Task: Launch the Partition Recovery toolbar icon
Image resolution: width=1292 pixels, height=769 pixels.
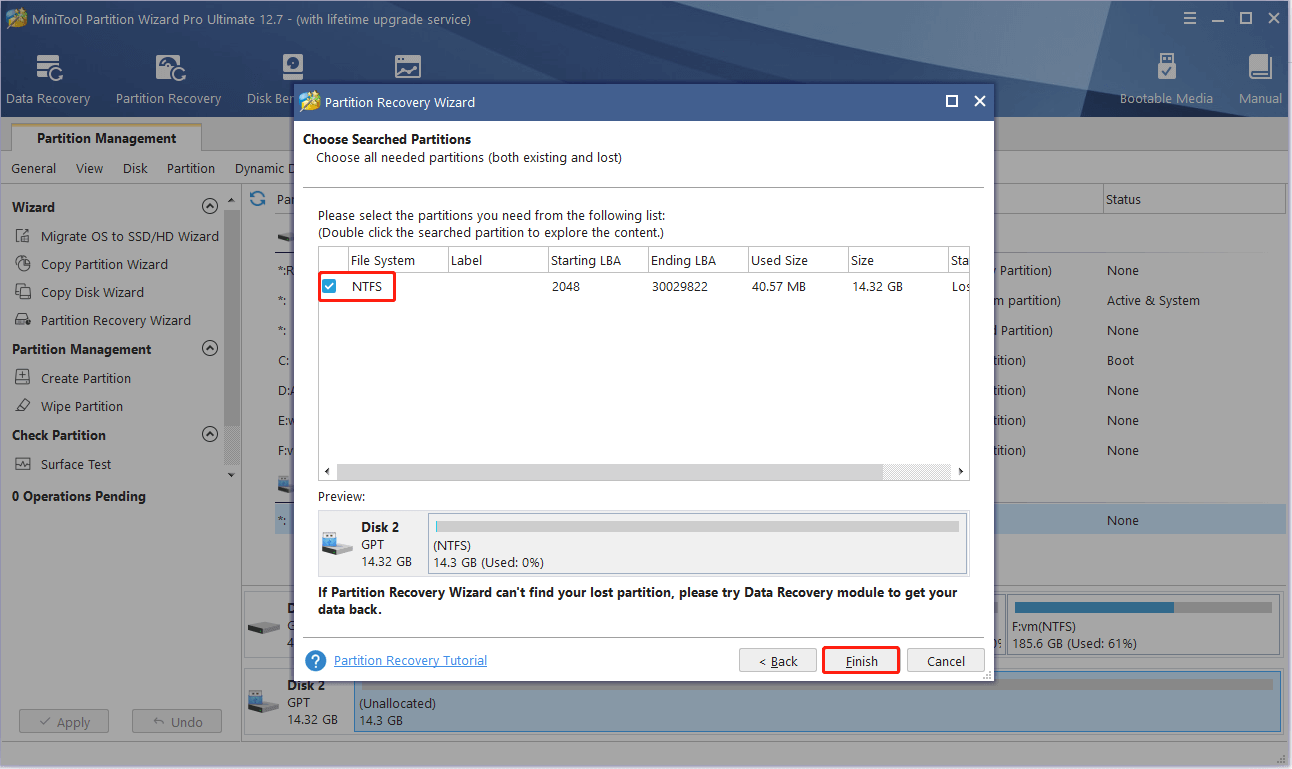Action: point(168,80)
